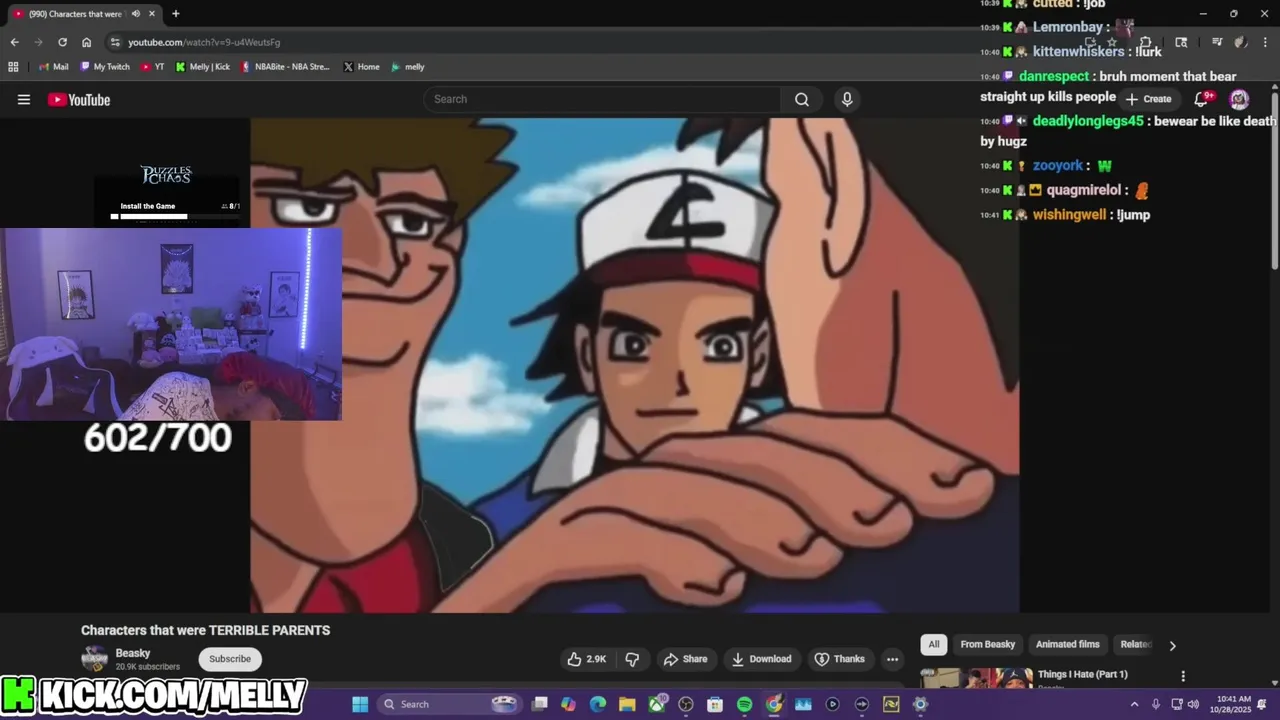Click the YouTube search magnifier button
The image size is (1280, 720).
pos(802,99)
